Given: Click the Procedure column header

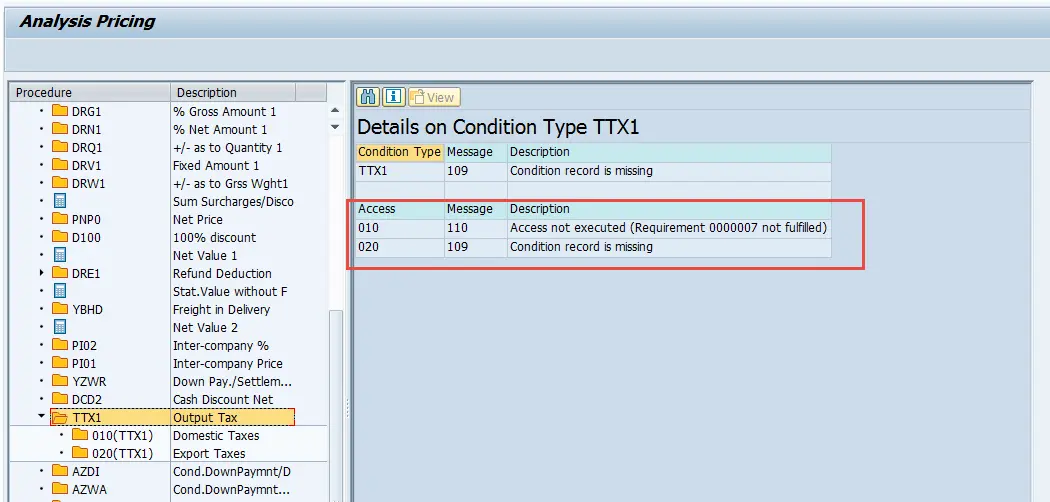Looking at the screenshot, I should [x=90, y=92].
